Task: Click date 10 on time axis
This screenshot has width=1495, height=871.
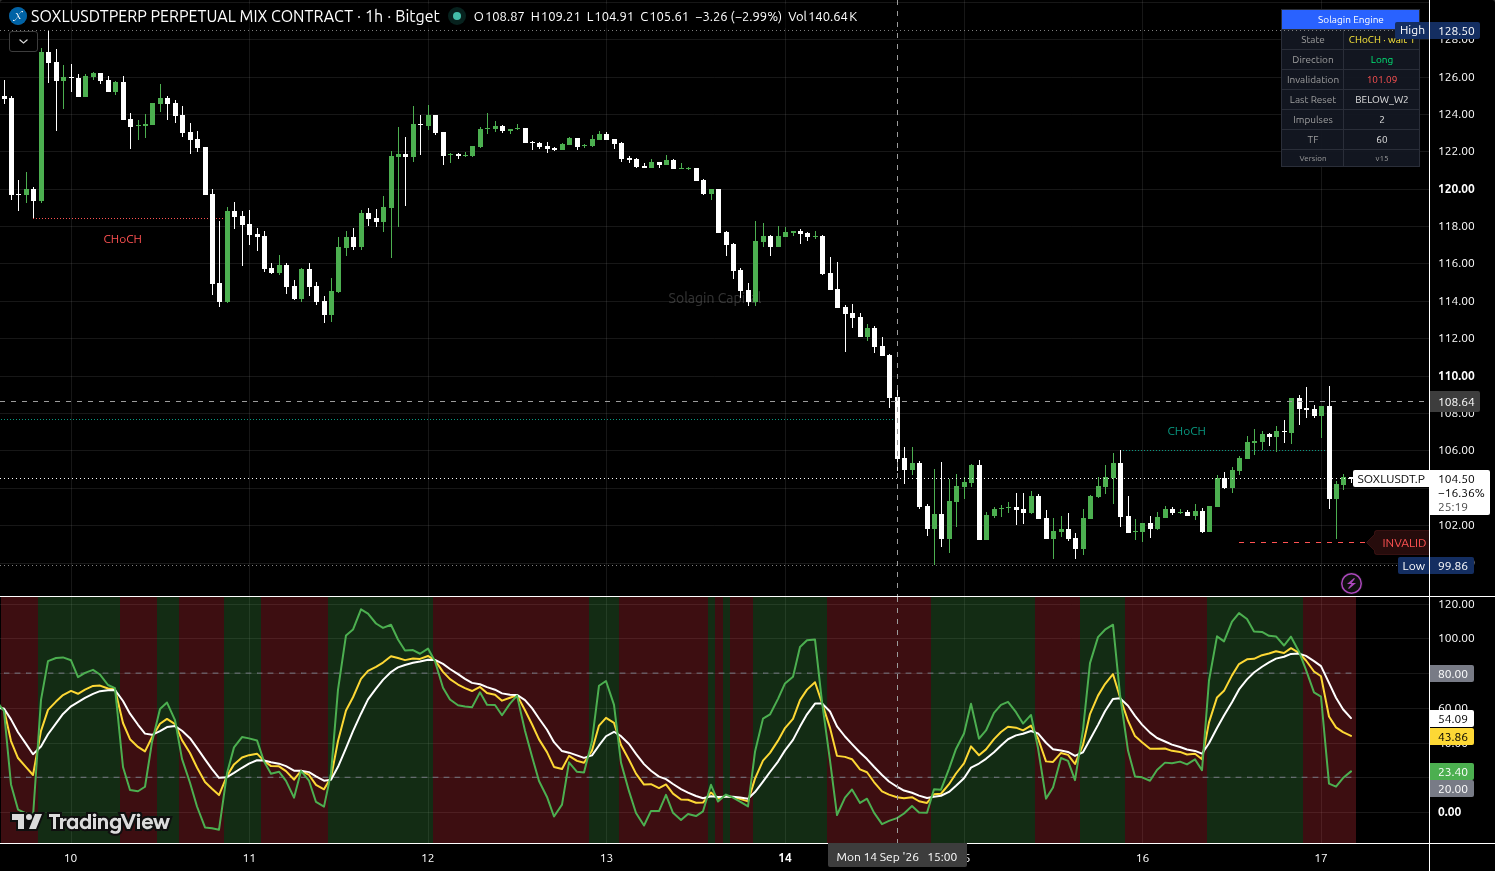Action: 70,858
